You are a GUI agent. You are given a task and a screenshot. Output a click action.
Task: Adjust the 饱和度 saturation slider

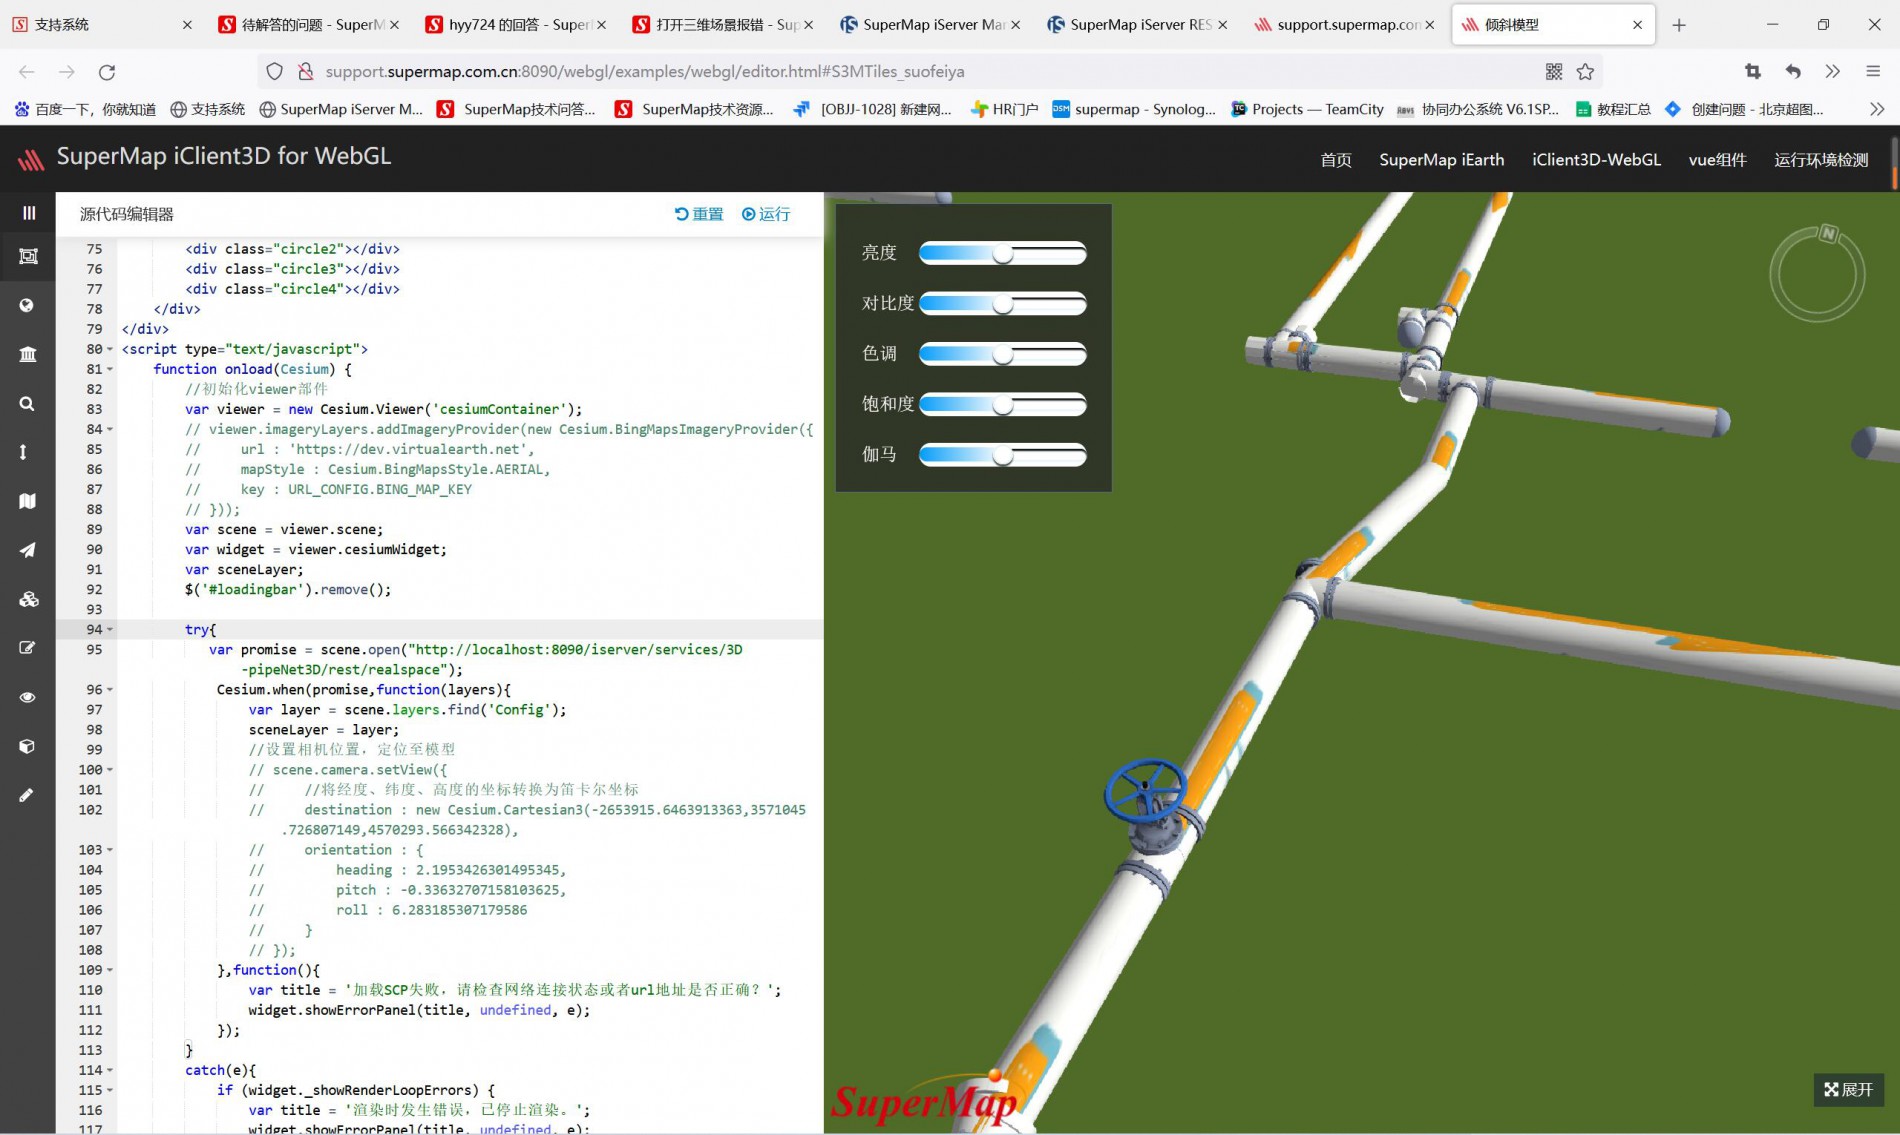[x=1002, y=405]
